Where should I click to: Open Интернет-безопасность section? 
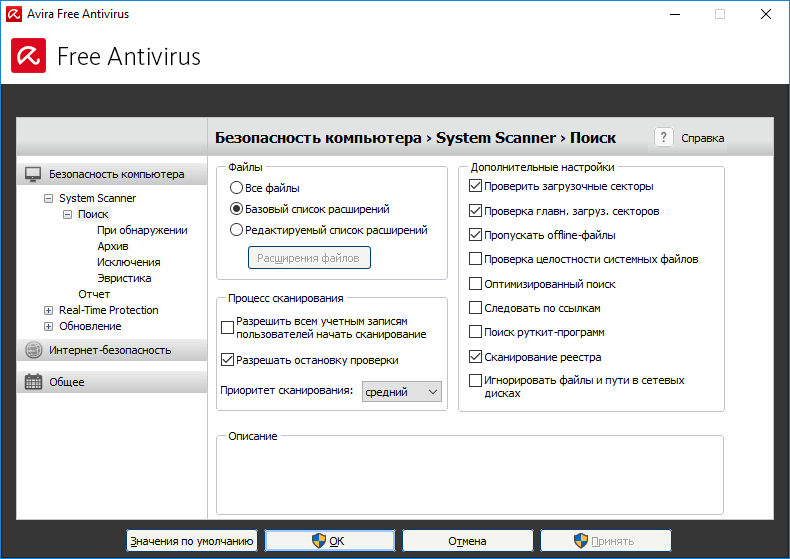[x=112, y=350]
